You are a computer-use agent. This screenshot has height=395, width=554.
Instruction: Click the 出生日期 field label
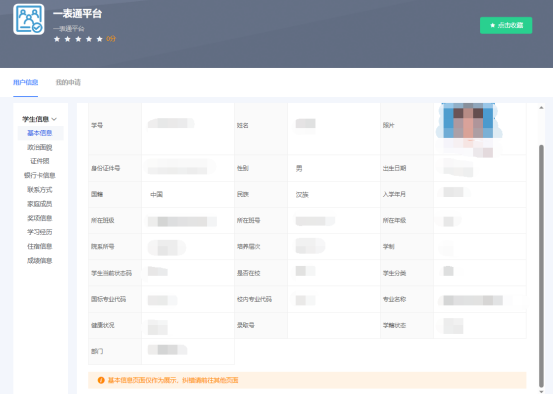(x=394, y=169)
